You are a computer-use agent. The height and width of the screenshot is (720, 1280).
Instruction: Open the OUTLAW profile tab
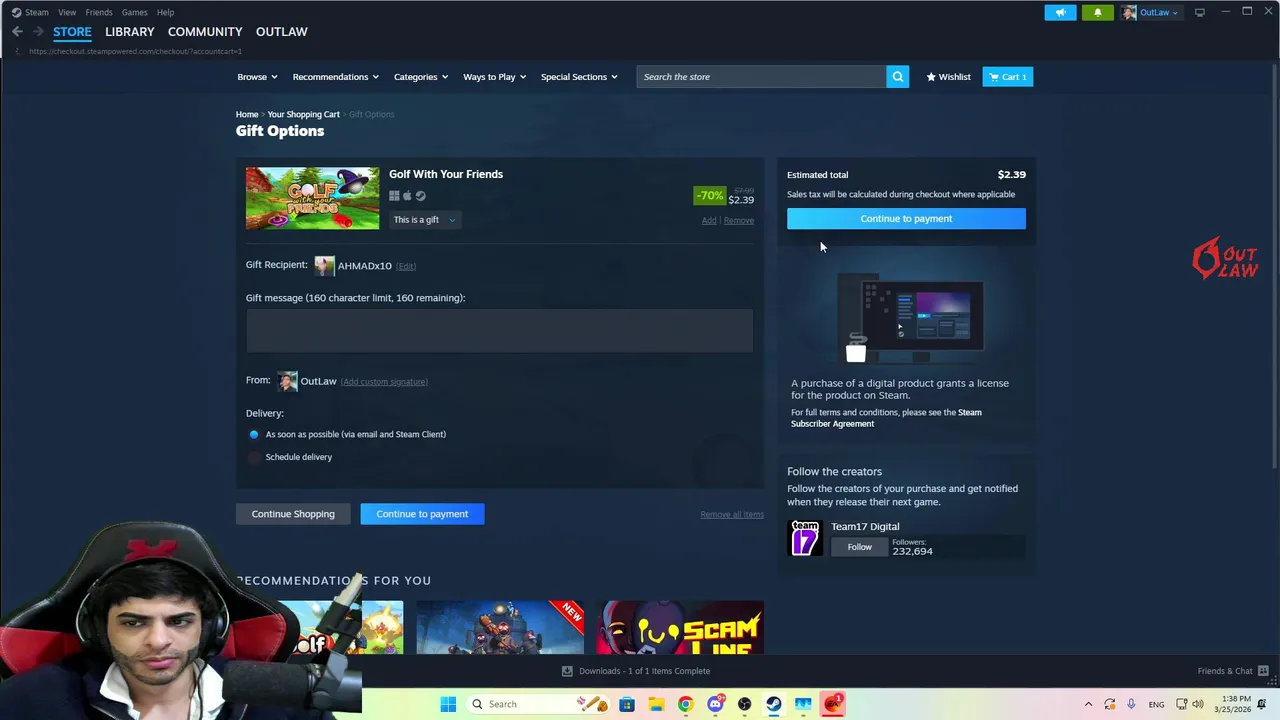click(x=282, y=32)
